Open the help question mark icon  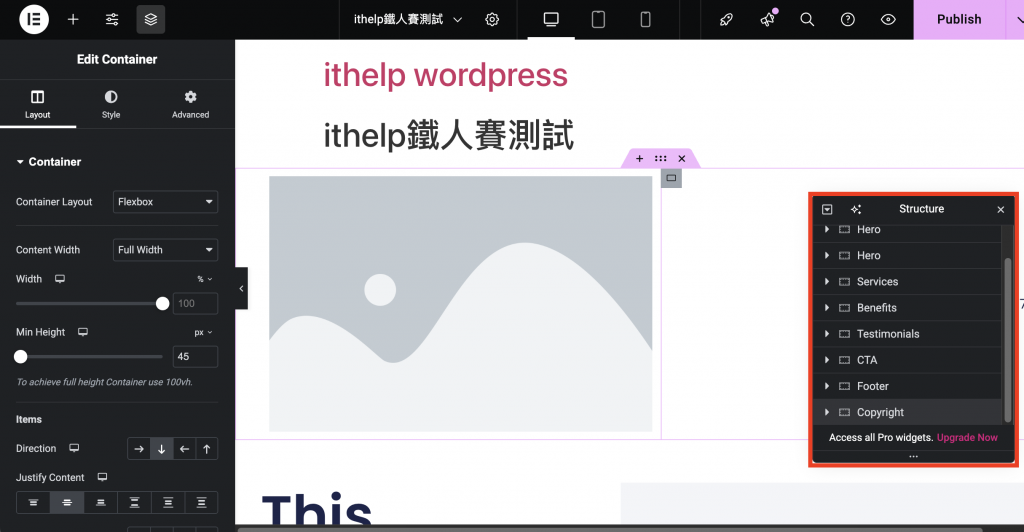tap(848, 20)
